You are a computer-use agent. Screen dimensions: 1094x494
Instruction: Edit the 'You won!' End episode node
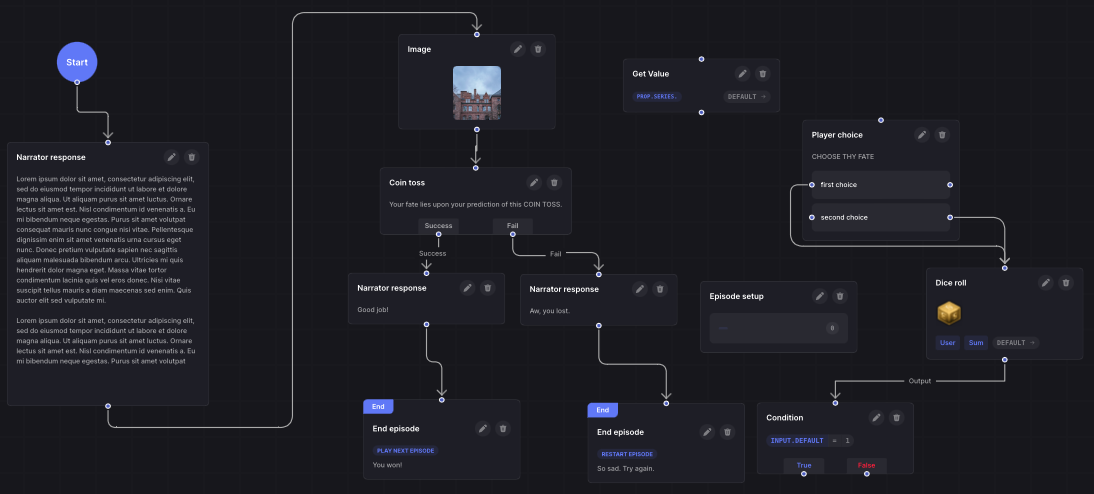coord(483,429)
